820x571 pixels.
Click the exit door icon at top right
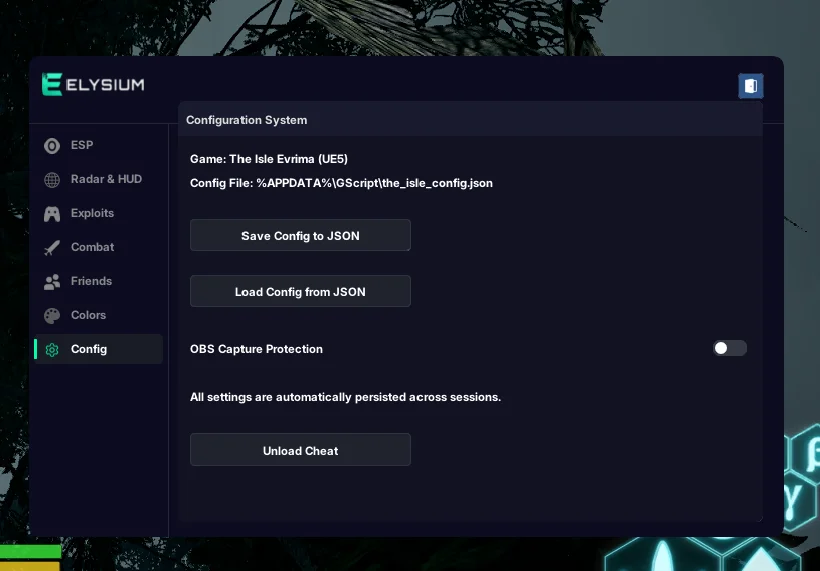(x=750, y=86)
